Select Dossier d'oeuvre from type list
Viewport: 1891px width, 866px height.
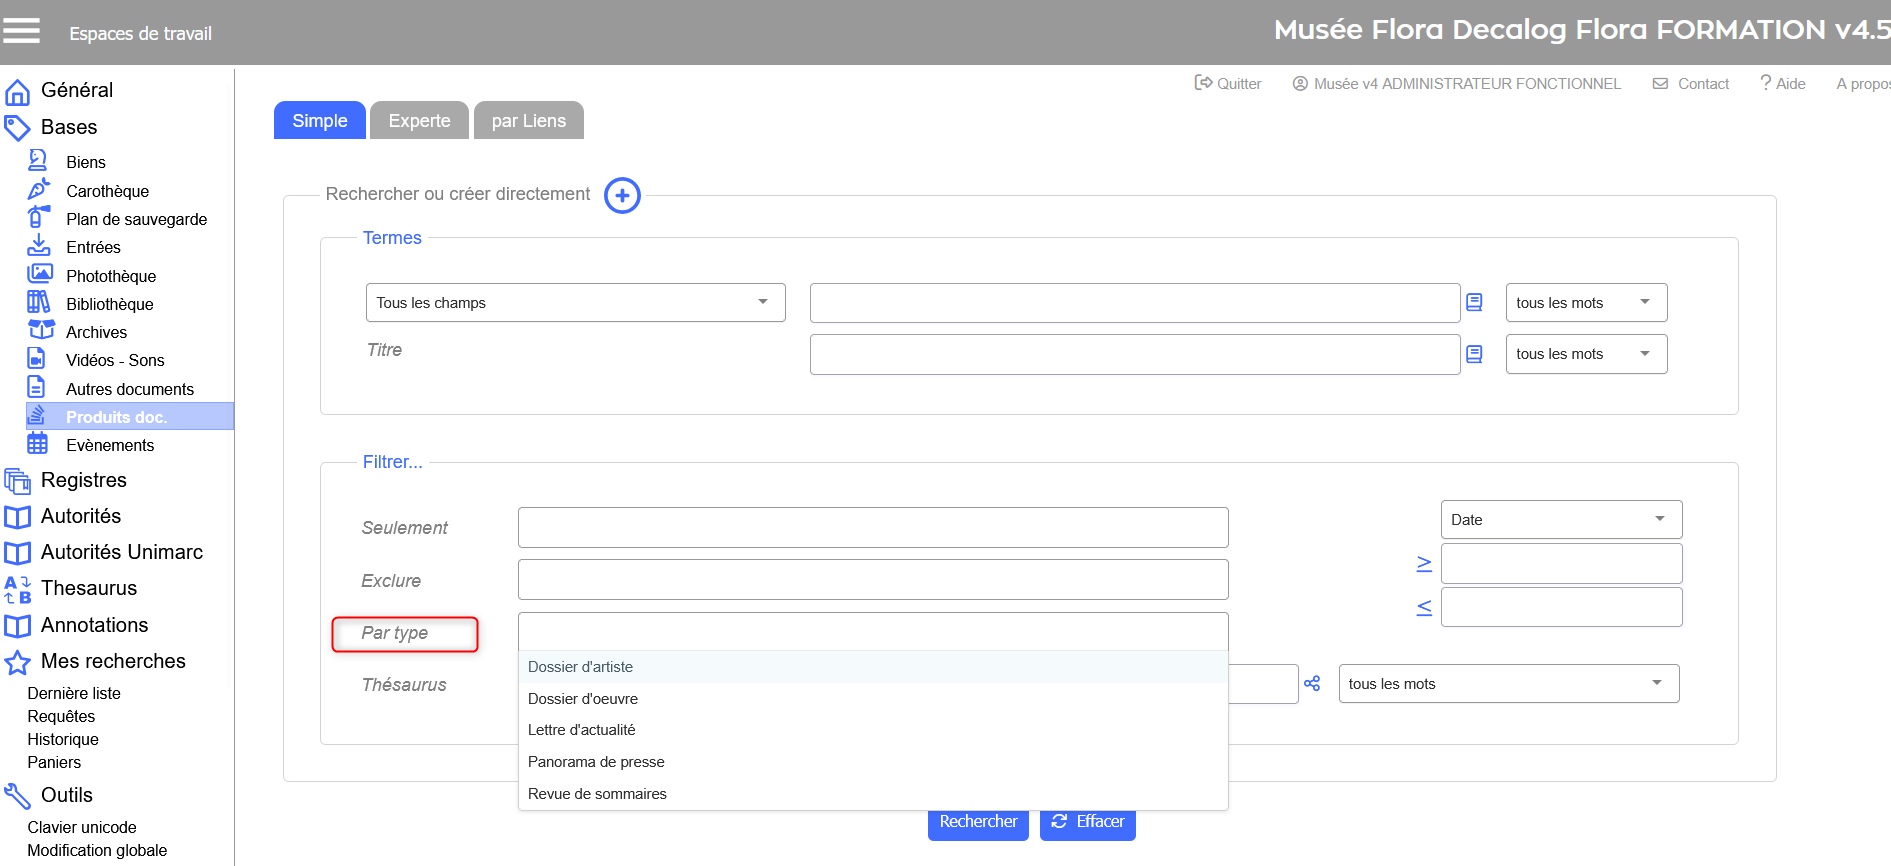(x=583, y=699)
